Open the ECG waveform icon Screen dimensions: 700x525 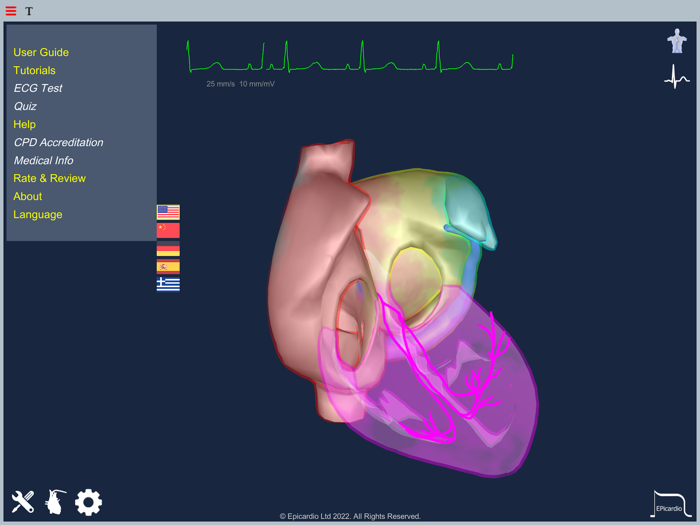[x=677, y=77]
